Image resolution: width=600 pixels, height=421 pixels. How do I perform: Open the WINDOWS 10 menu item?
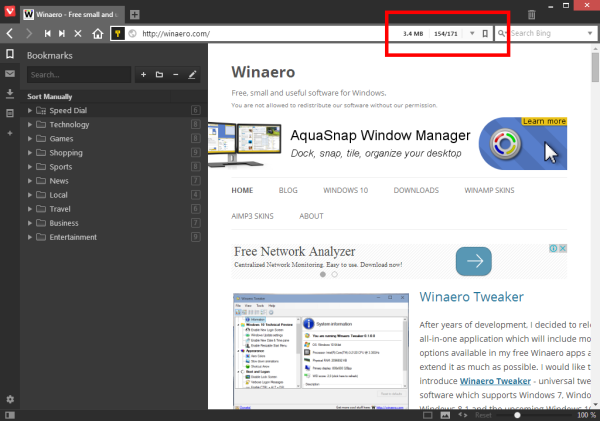[x=346, y=190]
